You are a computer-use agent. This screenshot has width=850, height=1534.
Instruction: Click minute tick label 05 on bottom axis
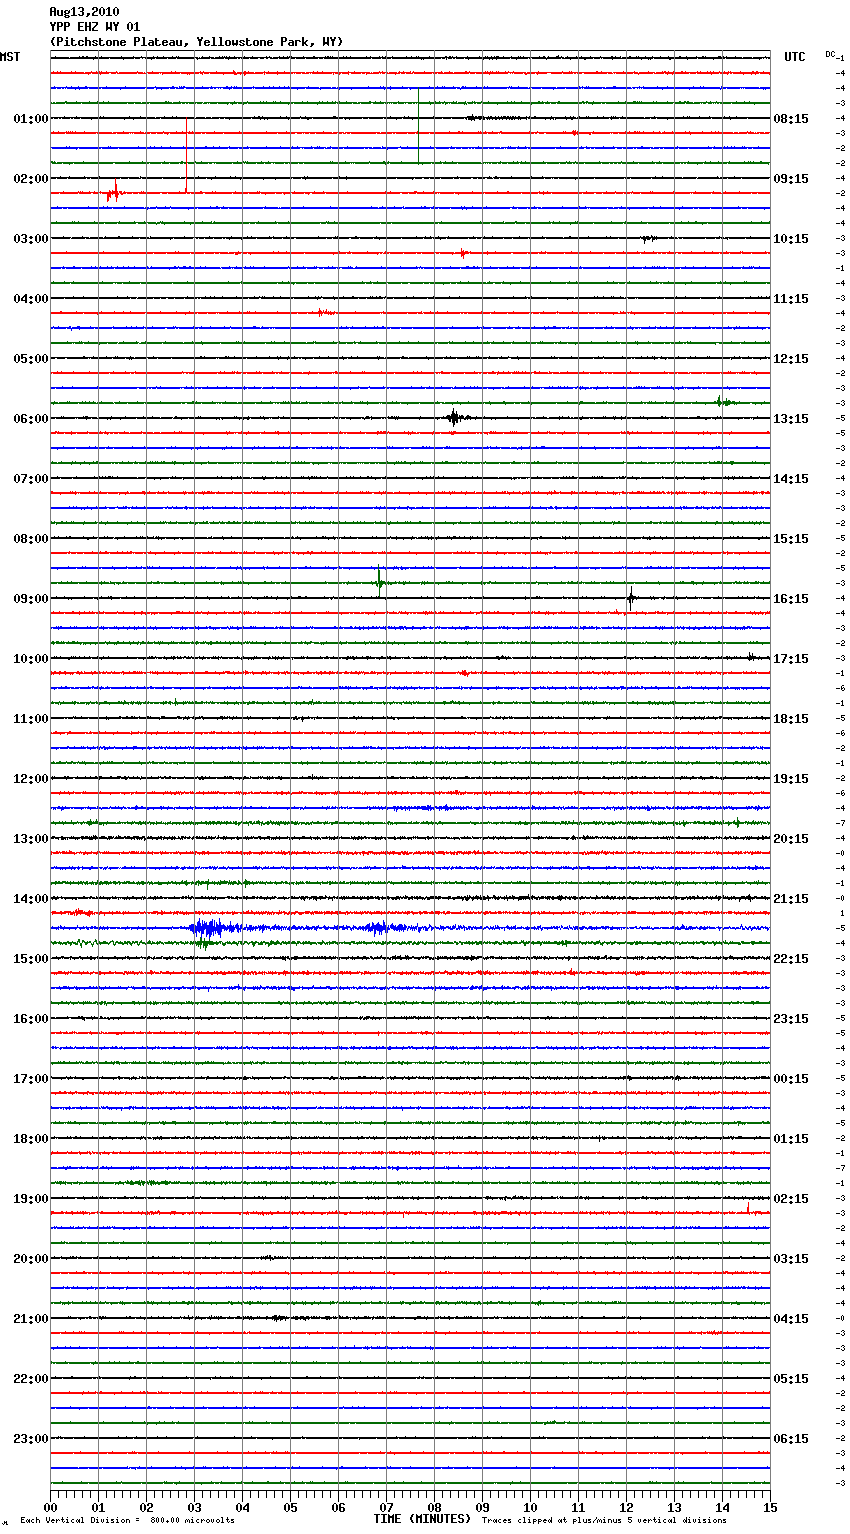(x=290, y=1507)
